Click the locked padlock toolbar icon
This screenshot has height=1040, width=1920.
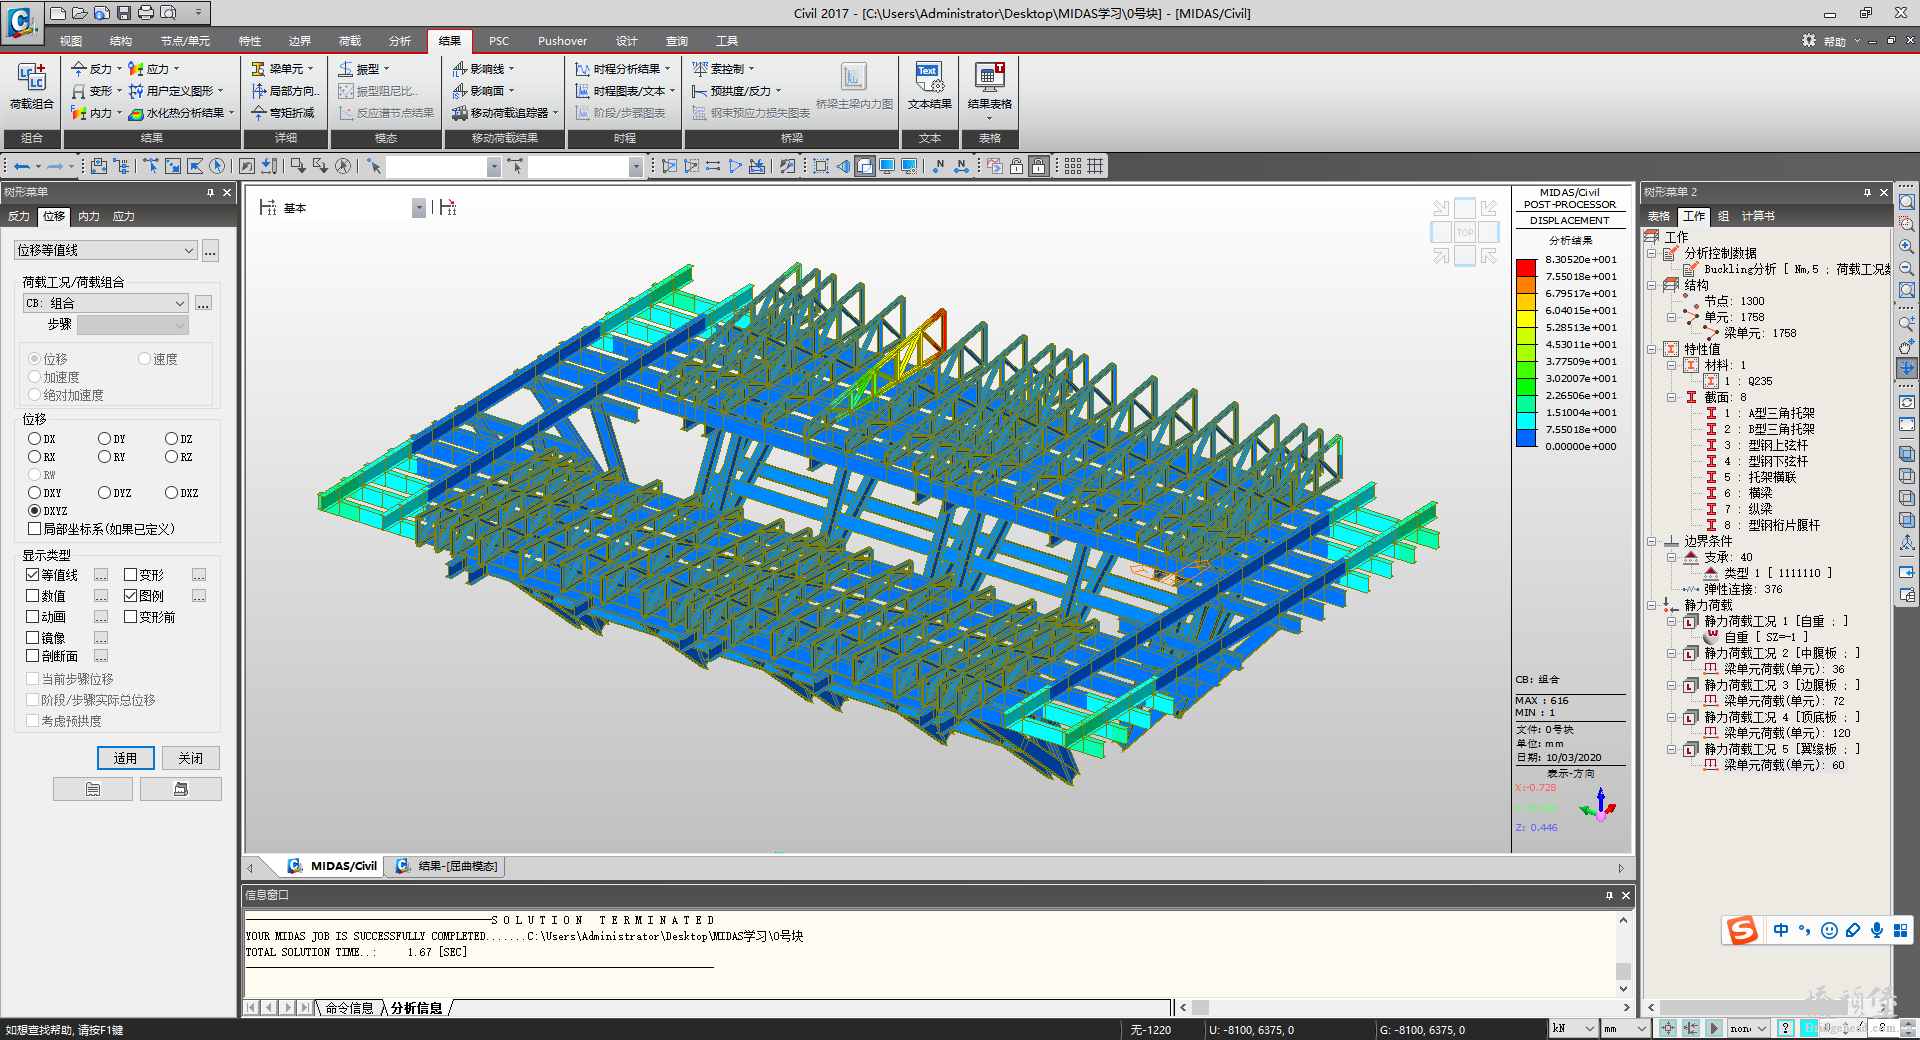(x=1039, y=166)
